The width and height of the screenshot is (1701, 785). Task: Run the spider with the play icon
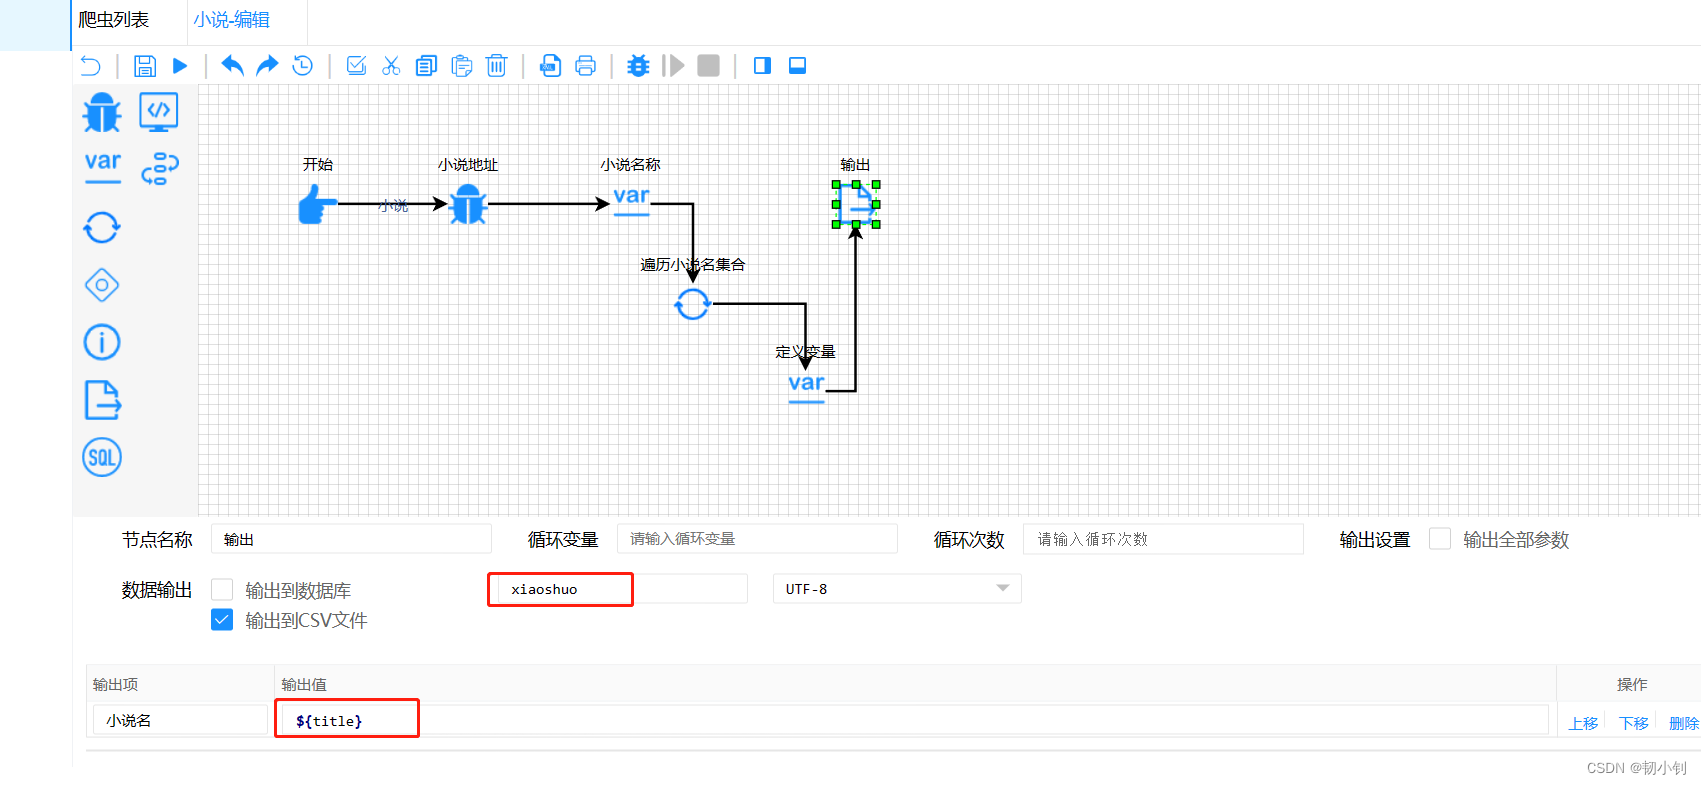tap(180, 66)
